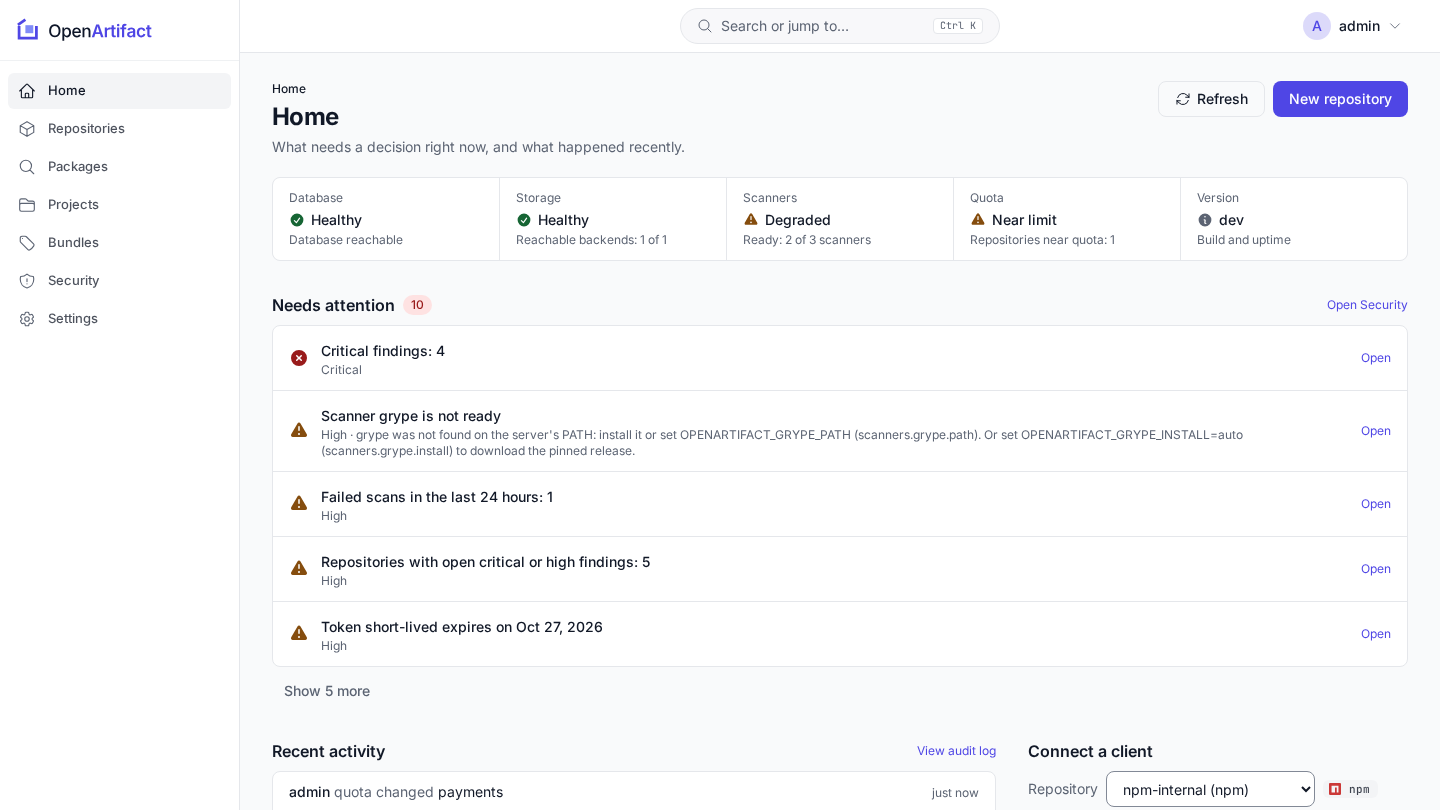Click the Repositories cube icon in sidebar
Viewport: 1440px width, 810px height.
coord(27,129)
